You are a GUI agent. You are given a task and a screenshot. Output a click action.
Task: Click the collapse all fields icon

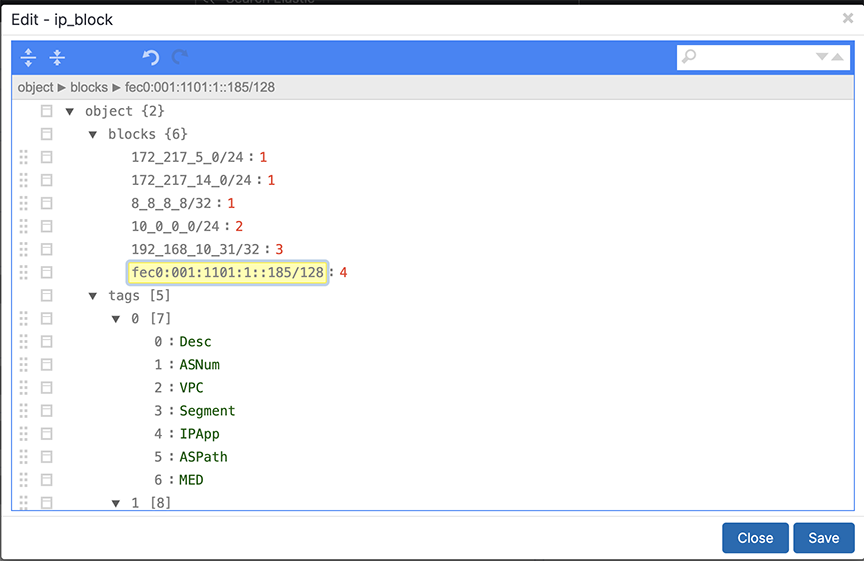pyautogui.click(x=57, y=57)
